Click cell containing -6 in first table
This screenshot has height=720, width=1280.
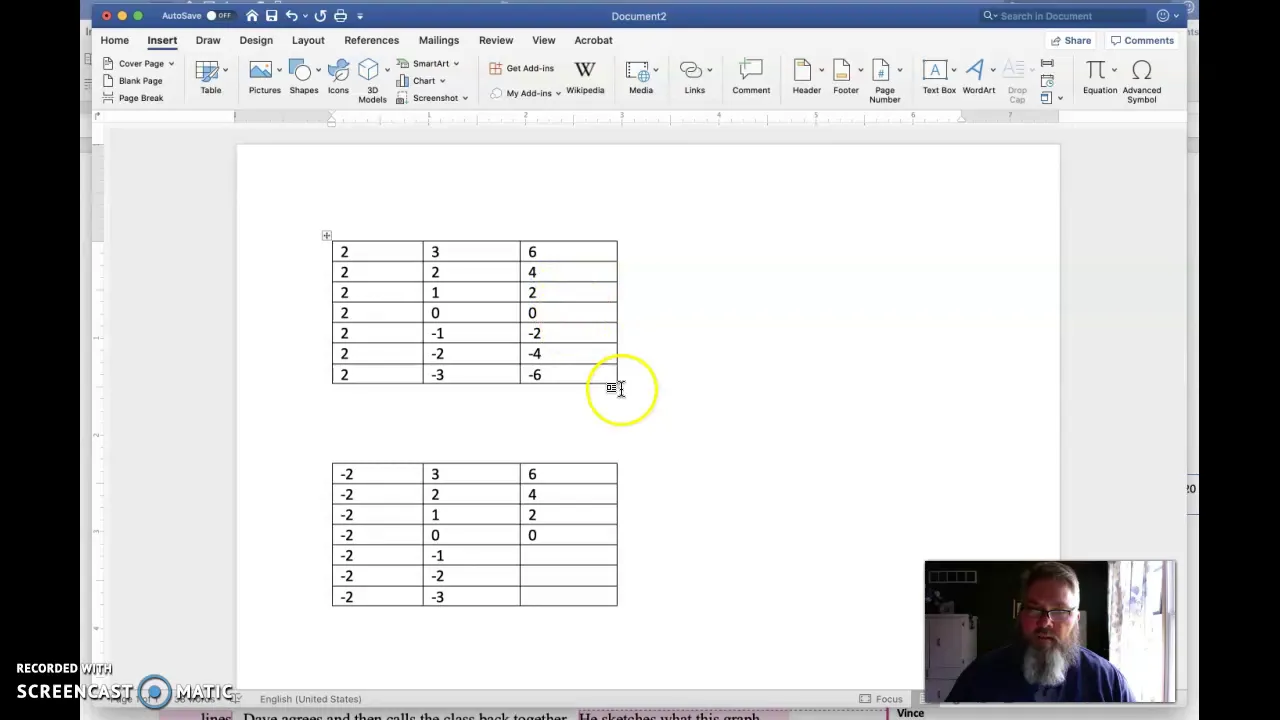569,374
